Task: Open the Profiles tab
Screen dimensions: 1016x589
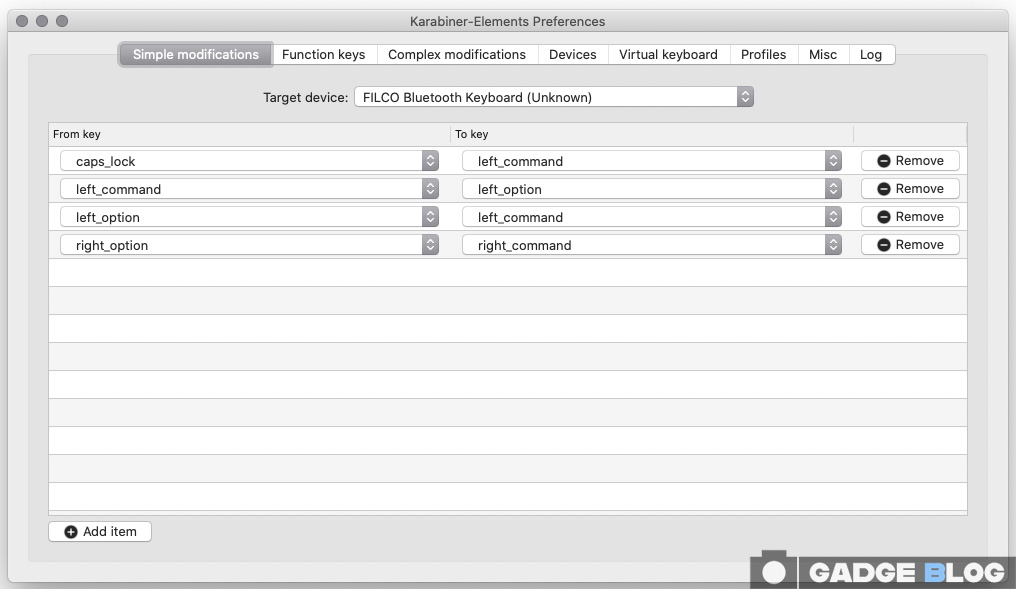Action: tap(763, 54)
